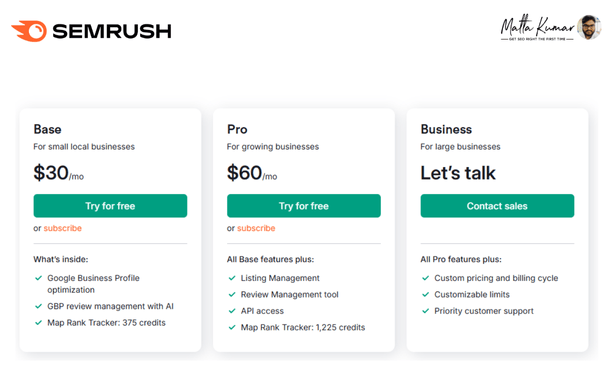
Task: Click the Matta Kumar profile photo
Action: [589, 27]
